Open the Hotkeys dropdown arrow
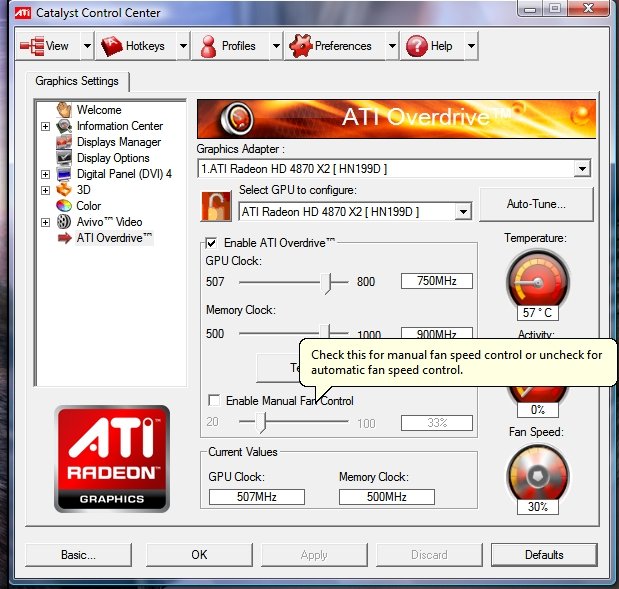Image resolution: width=619 pixels, height=589 pixels. coord(183,46)
